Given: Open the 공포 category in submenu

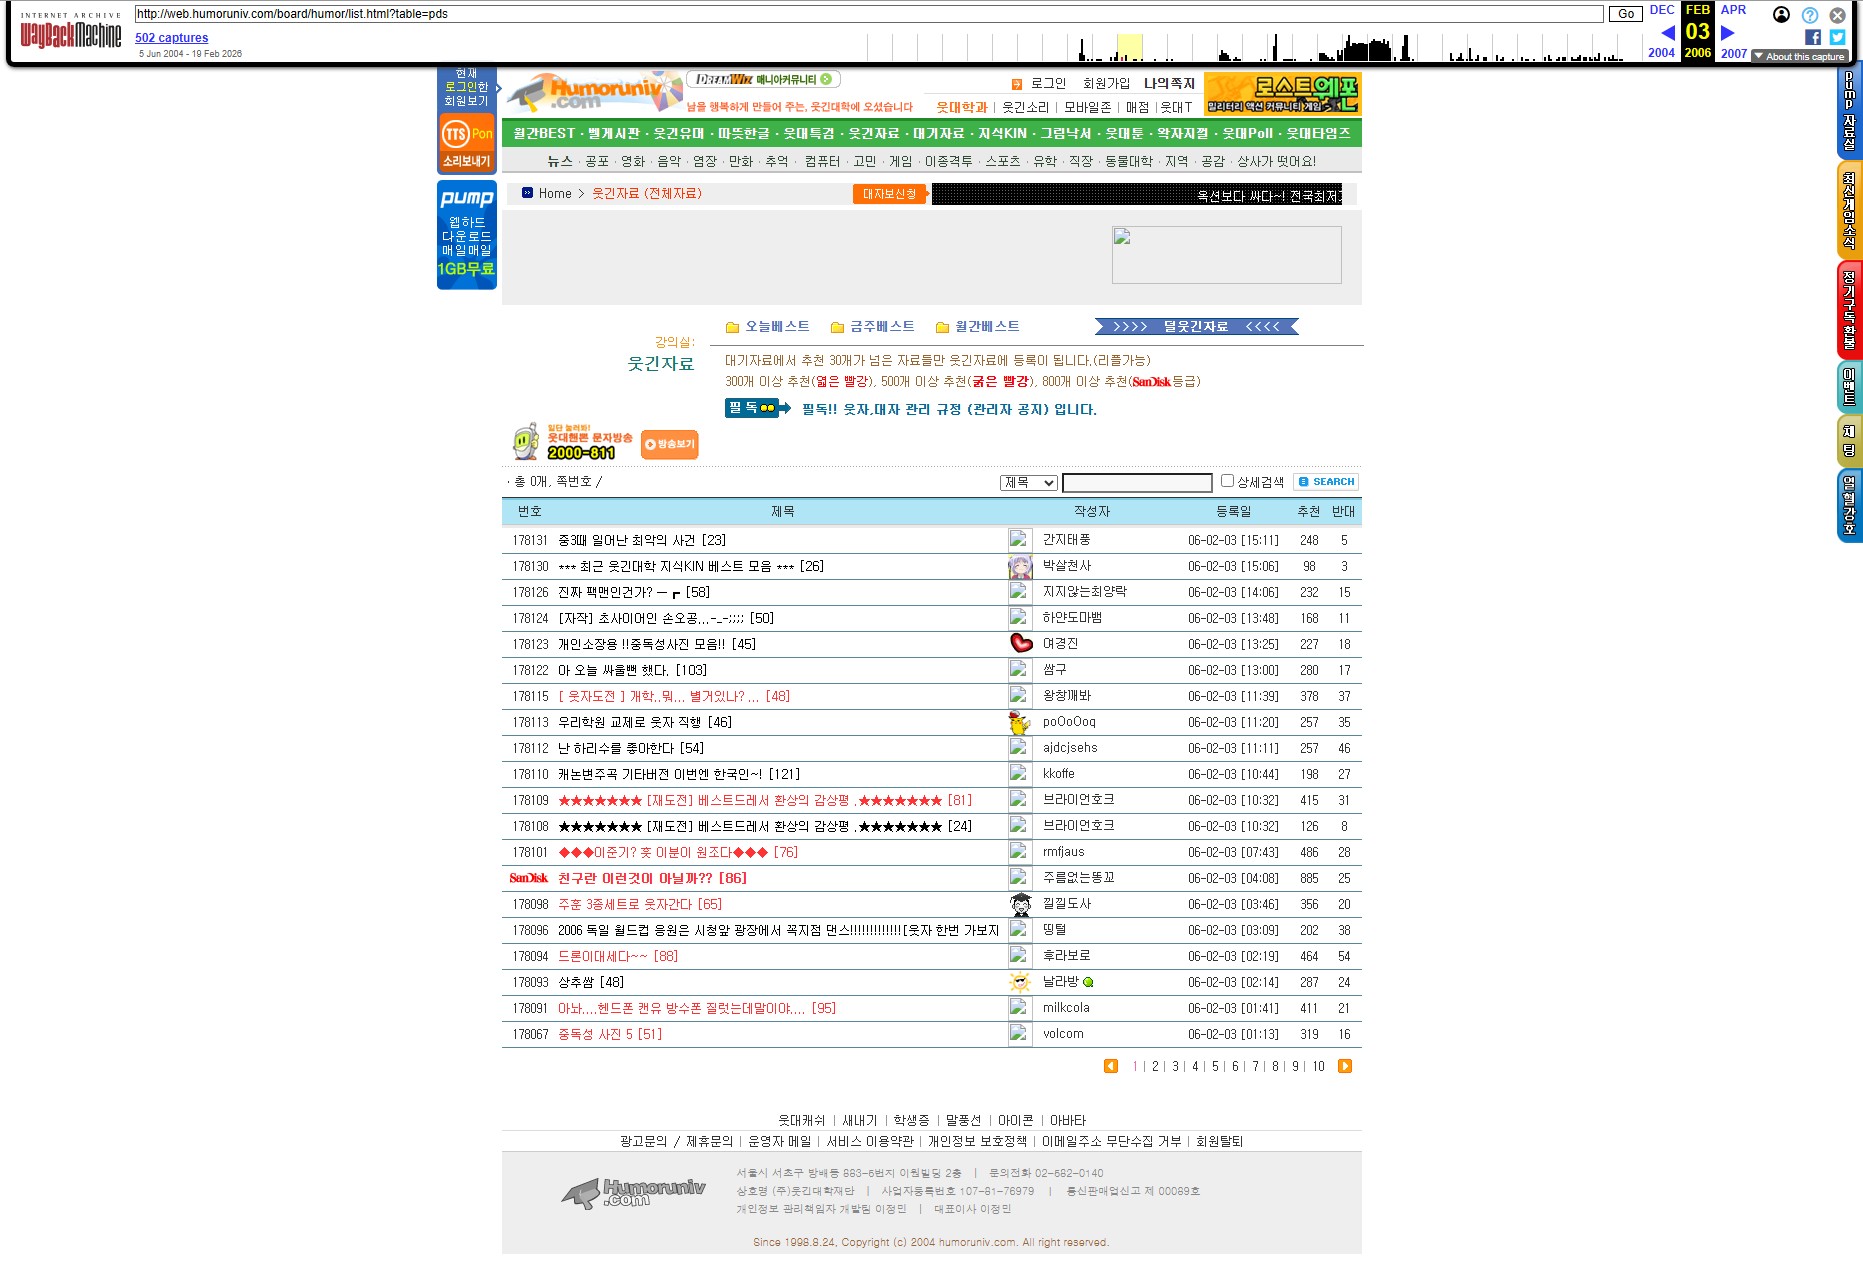Looking at the screenshot, I should 597,161.
